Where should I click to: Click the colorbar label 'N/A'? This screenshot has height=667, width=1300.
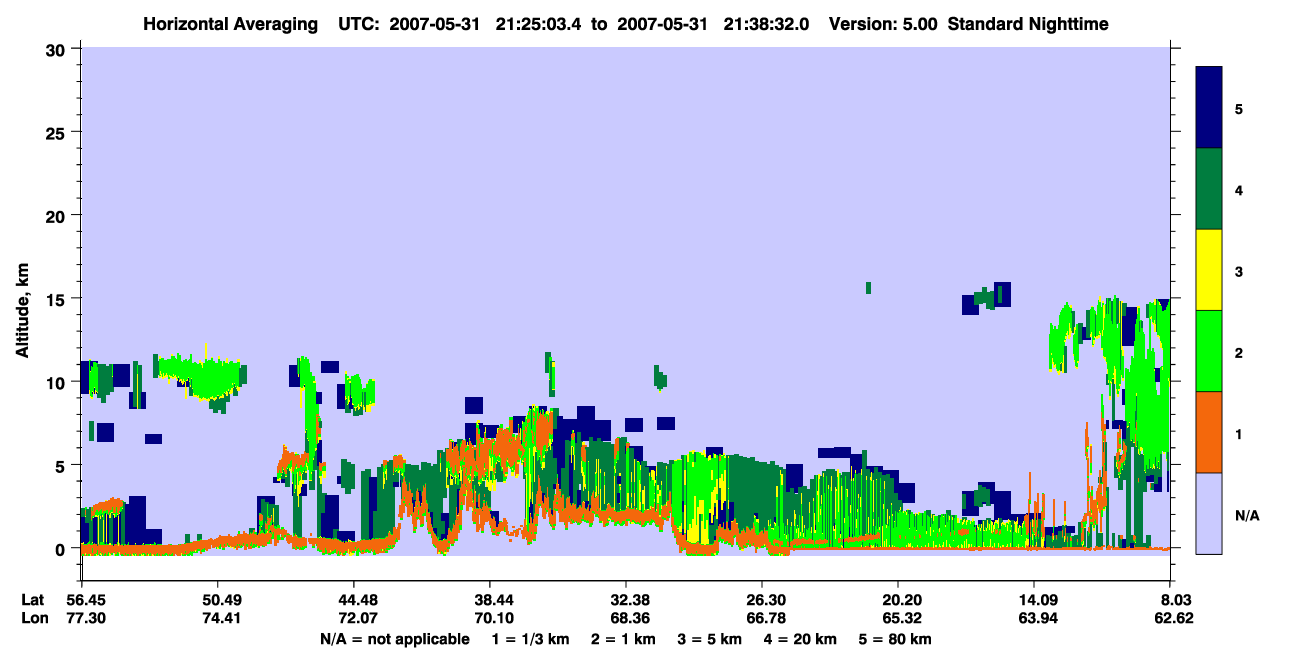point(1246,516)
